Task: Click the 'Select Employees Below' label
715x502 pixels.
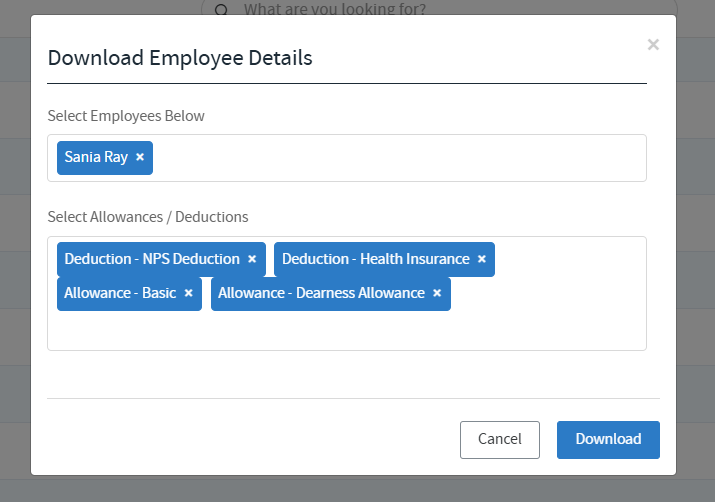Action: click(126, 116)
